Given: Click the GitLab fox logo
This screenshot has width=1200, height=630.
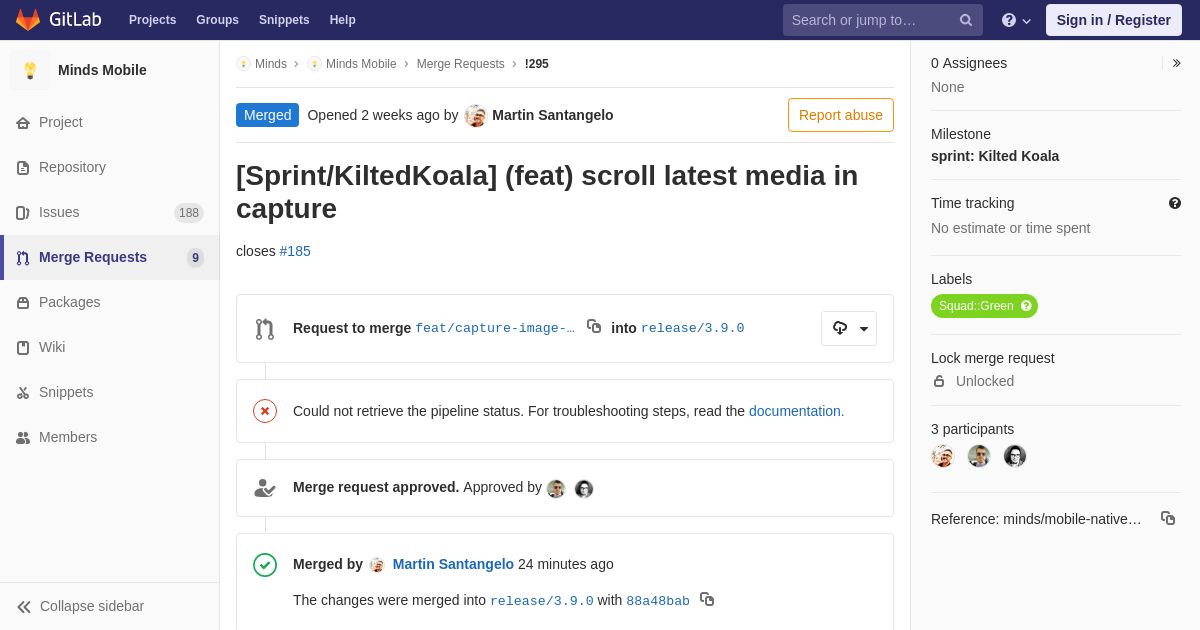Looking at the screenshot, I should tap(28, 20).
